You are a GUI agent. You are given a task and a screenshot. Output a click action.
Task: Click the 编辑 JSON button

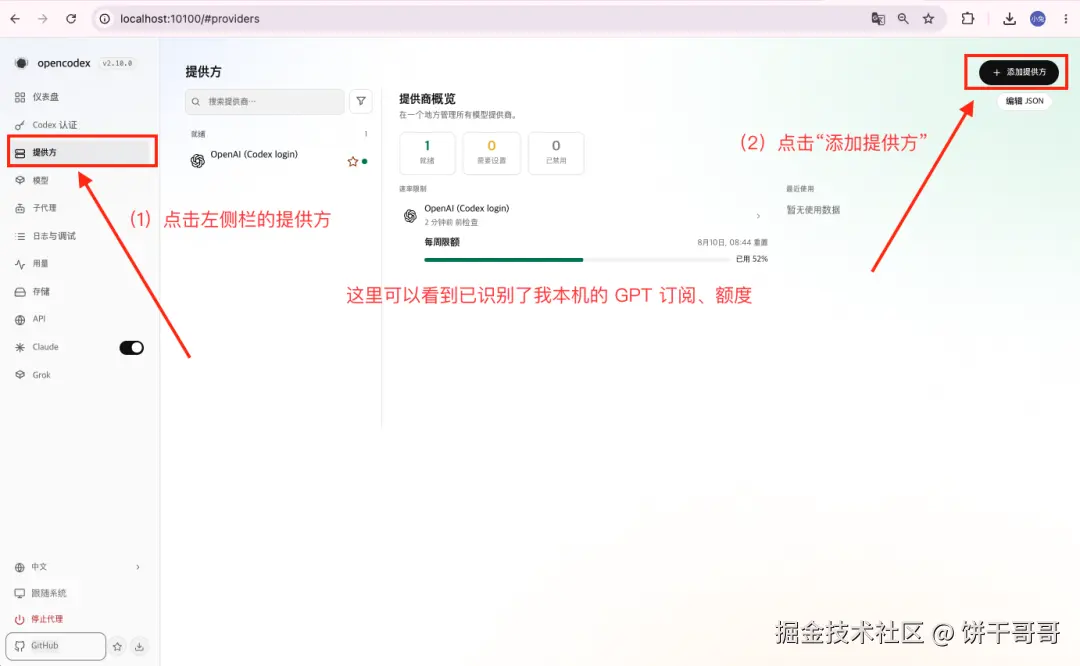[1024, 101]
